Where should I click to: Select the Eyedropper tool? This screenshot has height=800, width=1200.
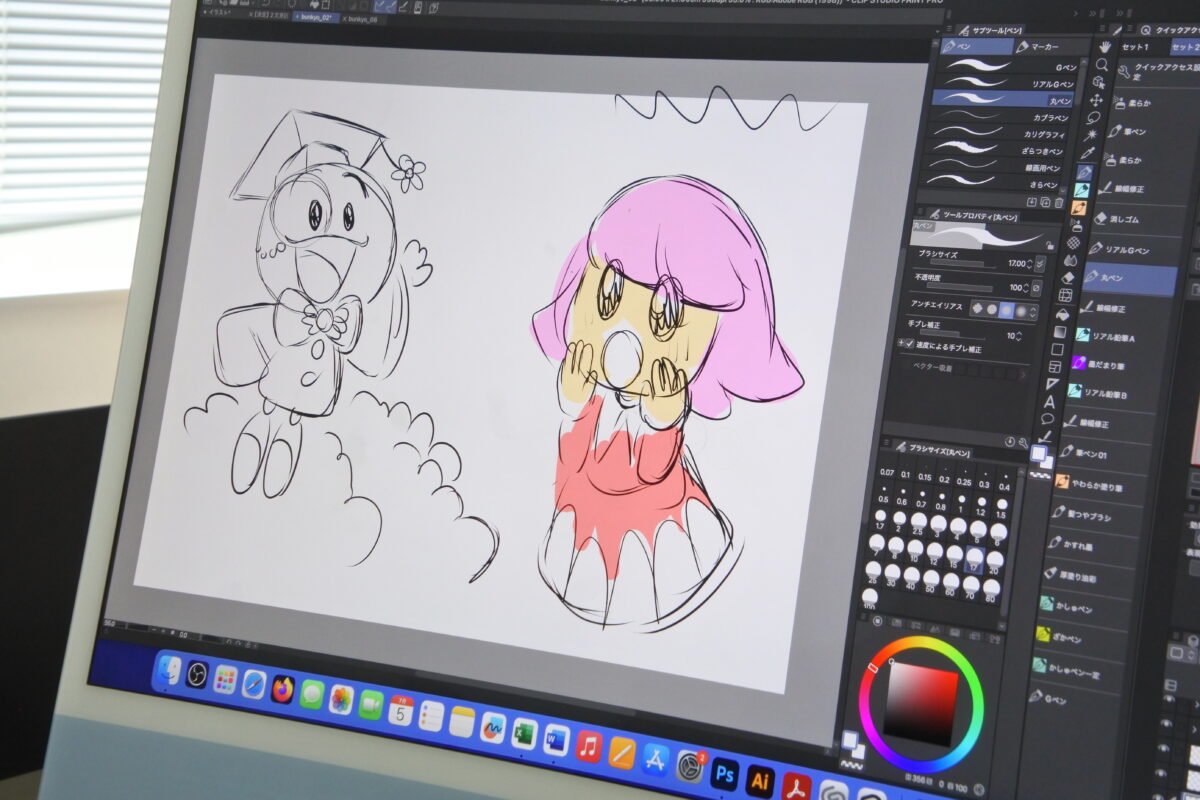(x=1088, y=154)
